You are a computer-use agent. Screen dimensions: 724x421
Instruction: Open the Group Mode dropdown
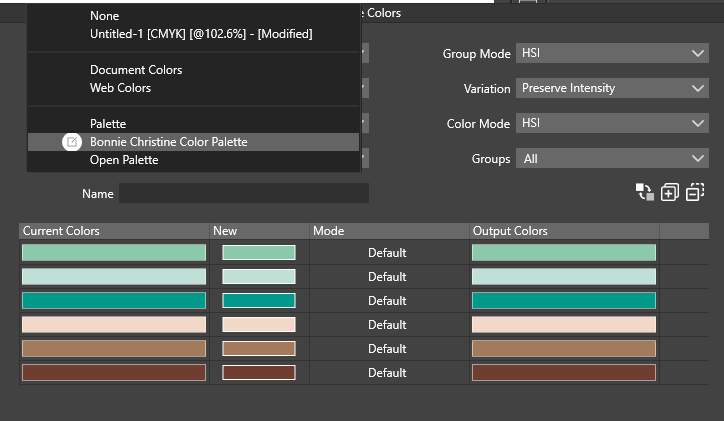612,54
